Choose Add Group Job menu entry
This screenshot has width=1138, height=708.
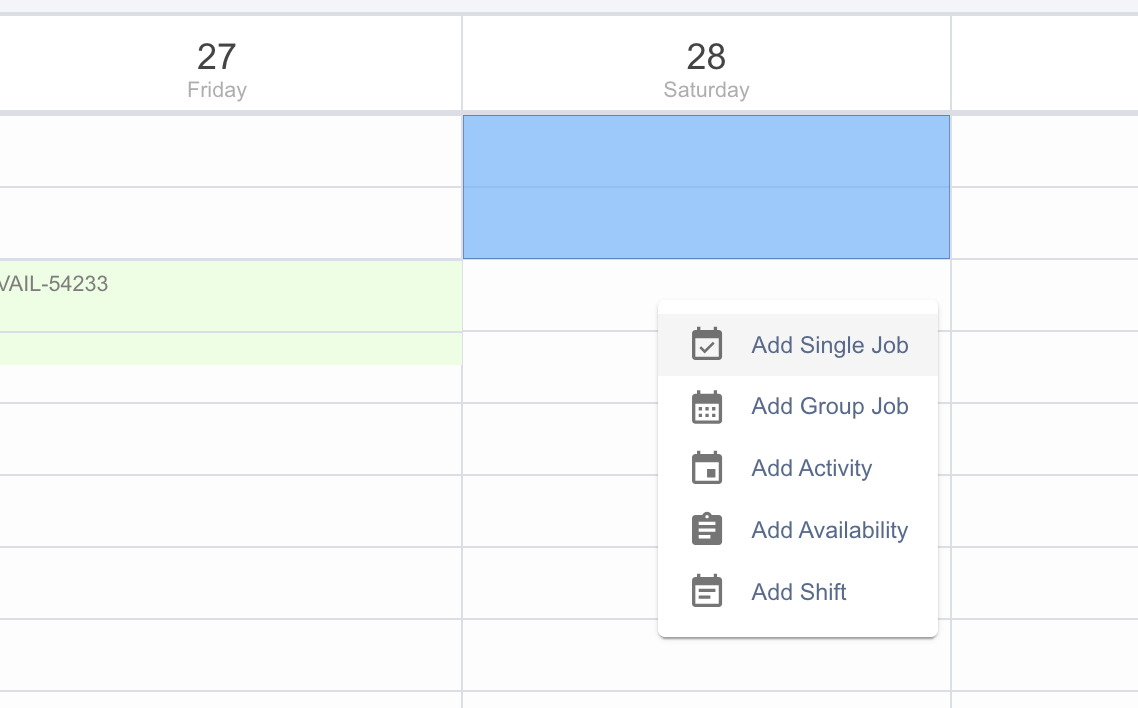point(798,406)
